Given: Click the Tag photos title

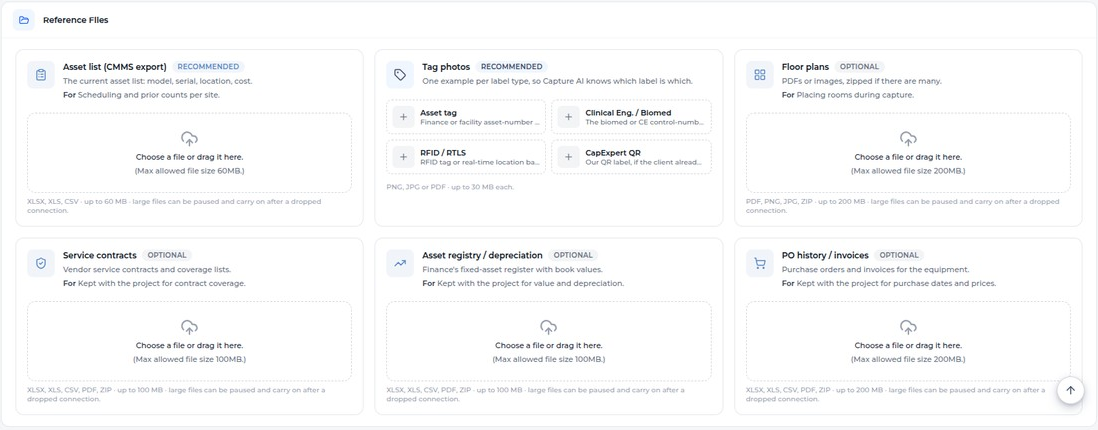Looking at the screenshot, I should (446, 67).
